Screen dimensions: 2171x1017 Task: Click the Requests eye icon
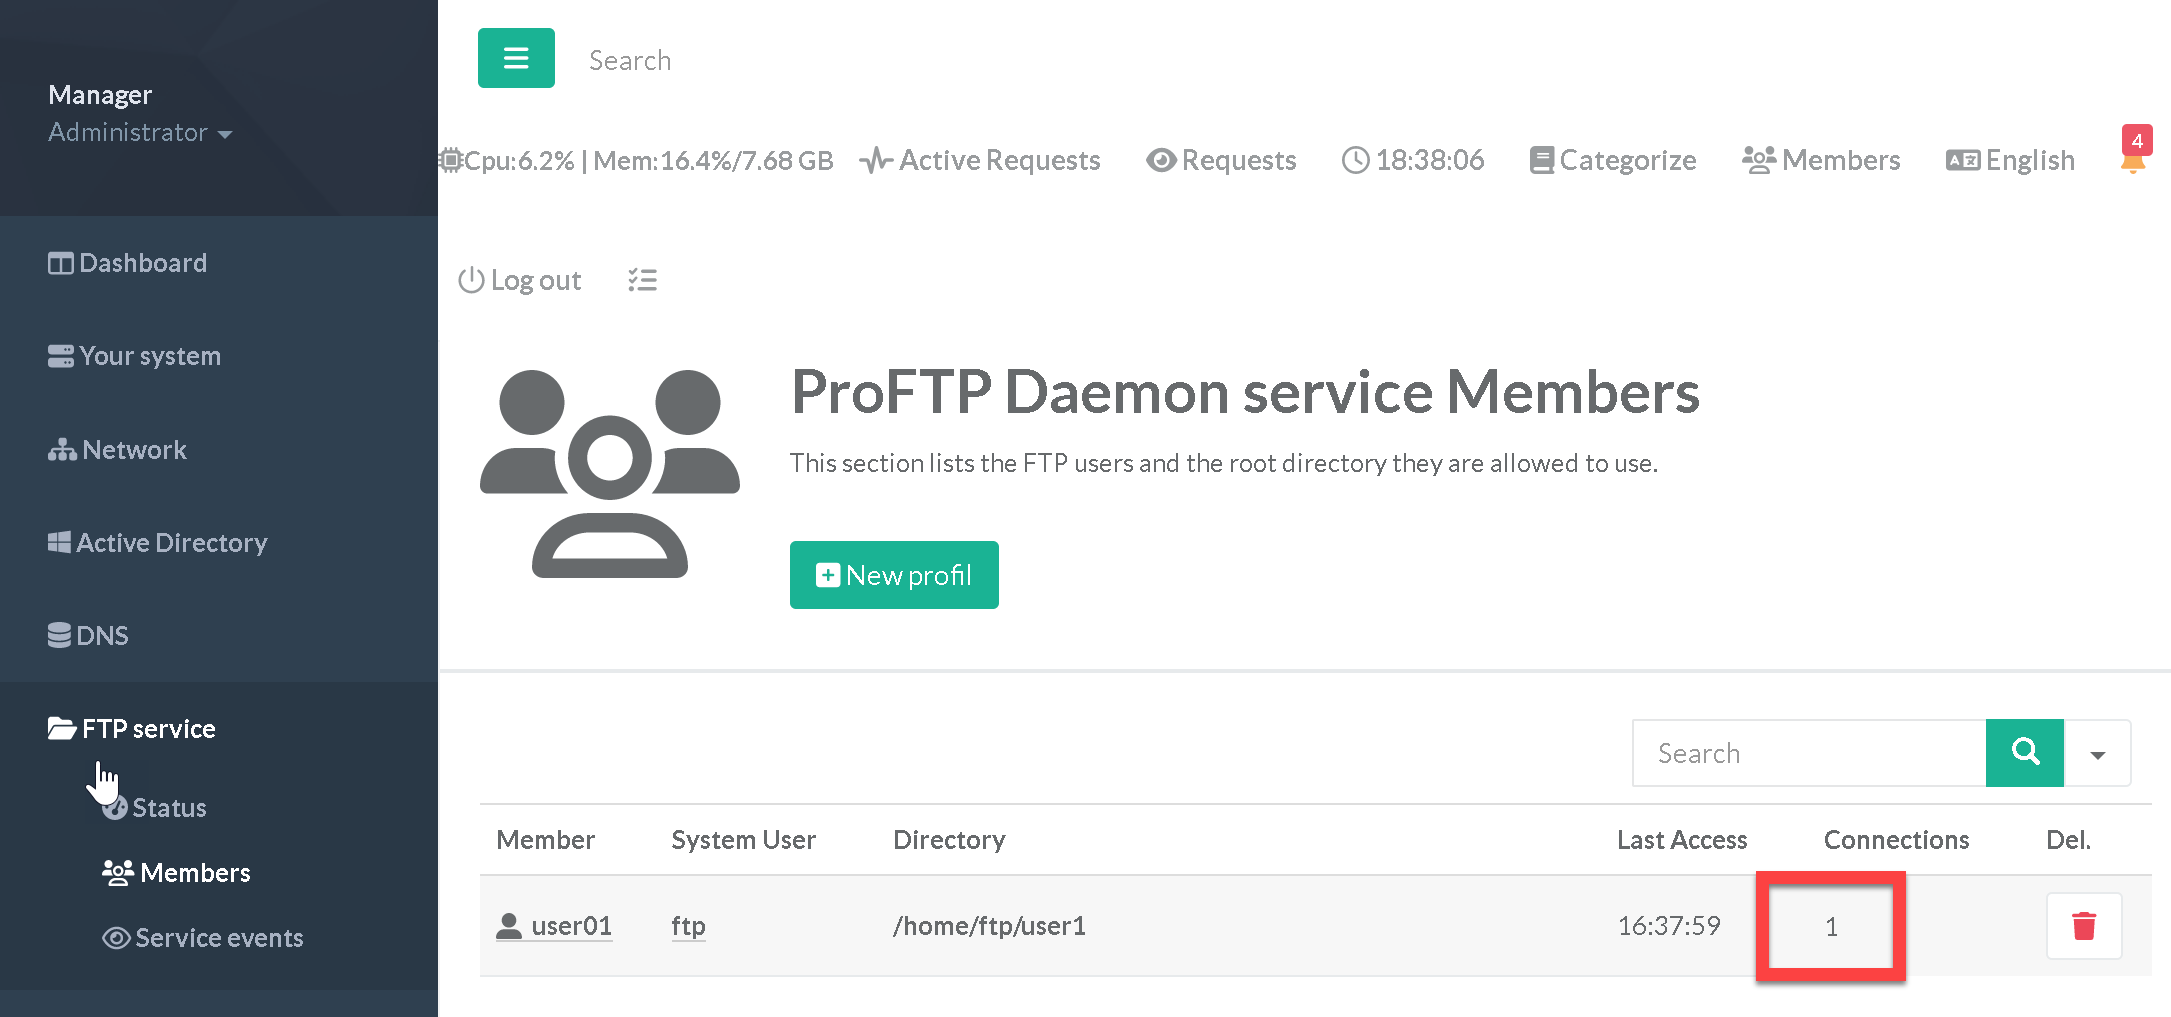pyautogui.click(x=1160, y=160)
